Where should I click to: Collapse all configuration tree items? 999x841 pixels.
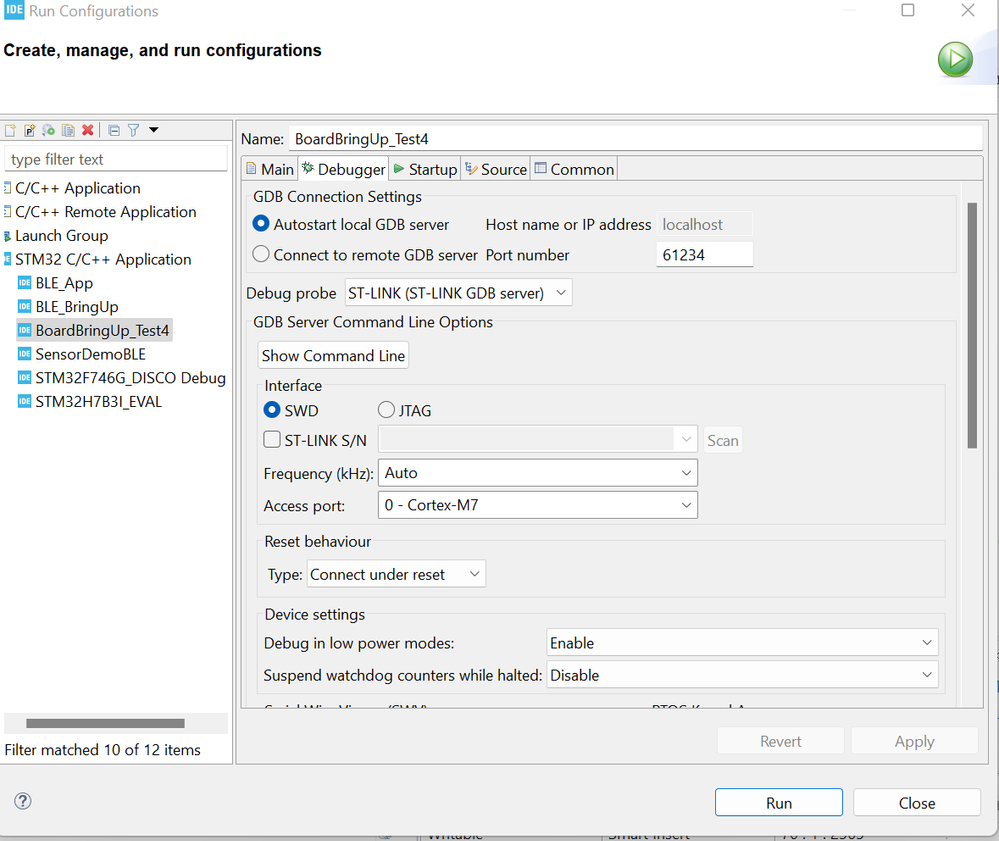tap(114, 130)
